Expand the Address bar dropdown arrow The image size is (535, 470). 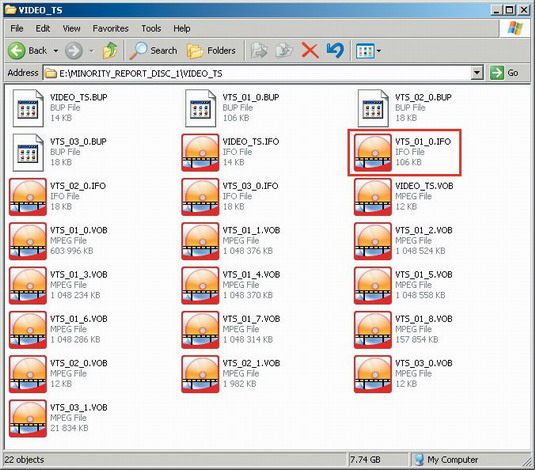[477, 73]
